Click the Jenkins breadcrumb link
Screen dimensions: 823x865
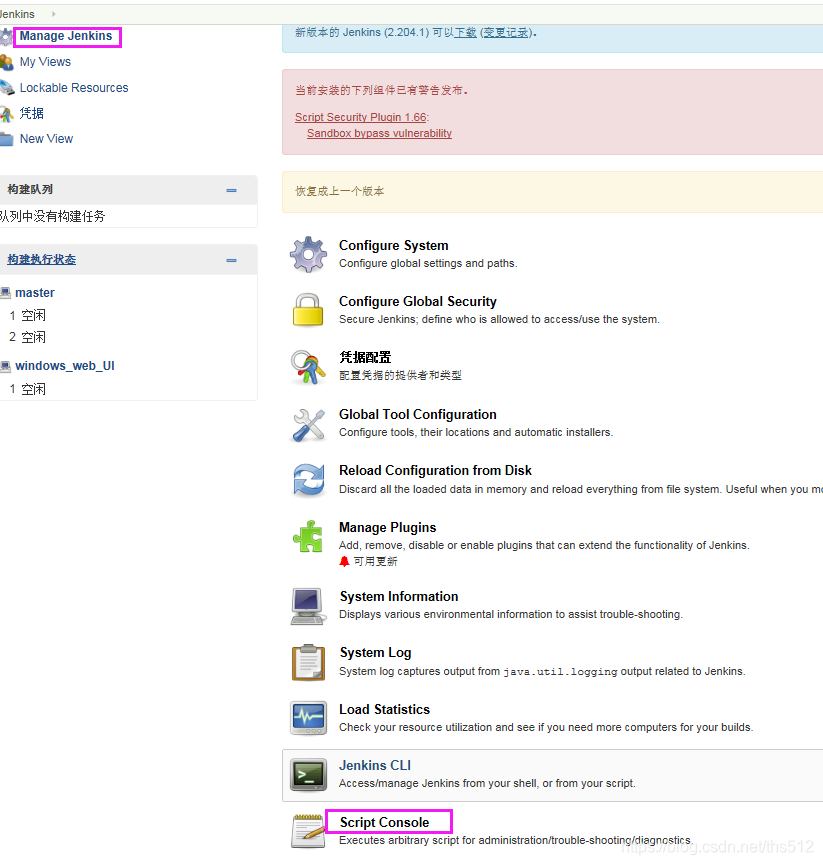pos(17,14)
